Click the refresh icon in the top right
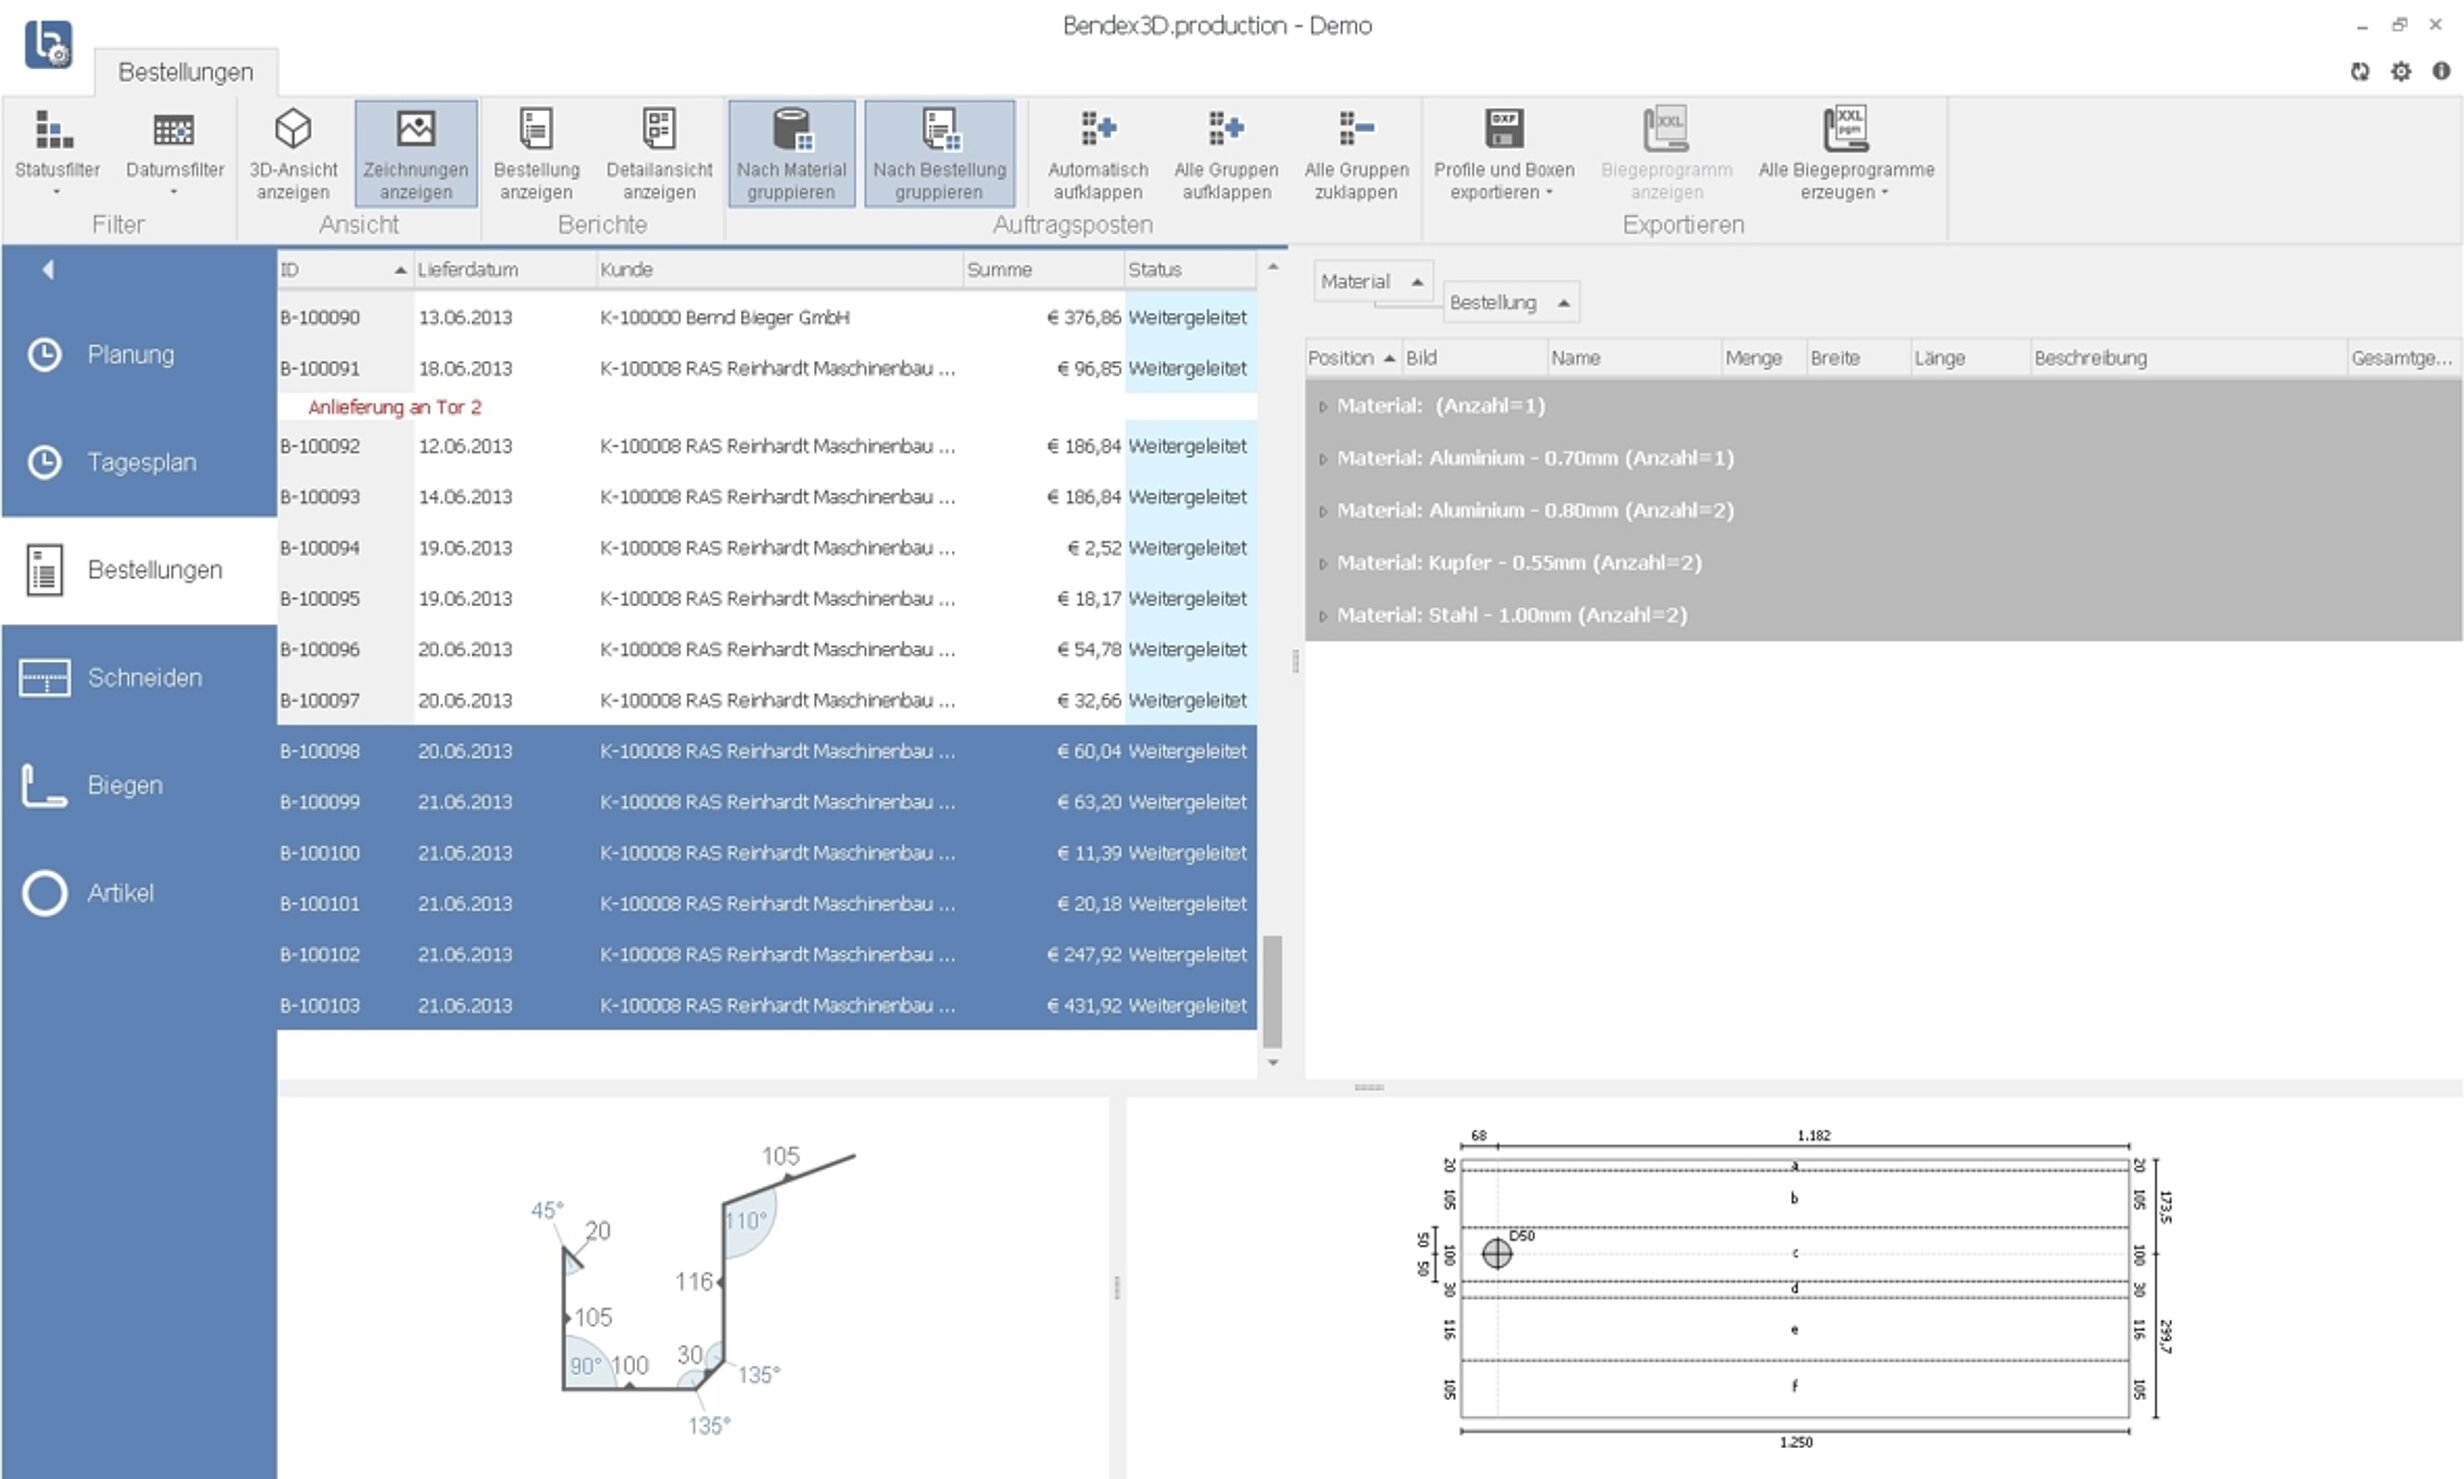Screen dimensions: 2464x1479 tap(2360, 72)
